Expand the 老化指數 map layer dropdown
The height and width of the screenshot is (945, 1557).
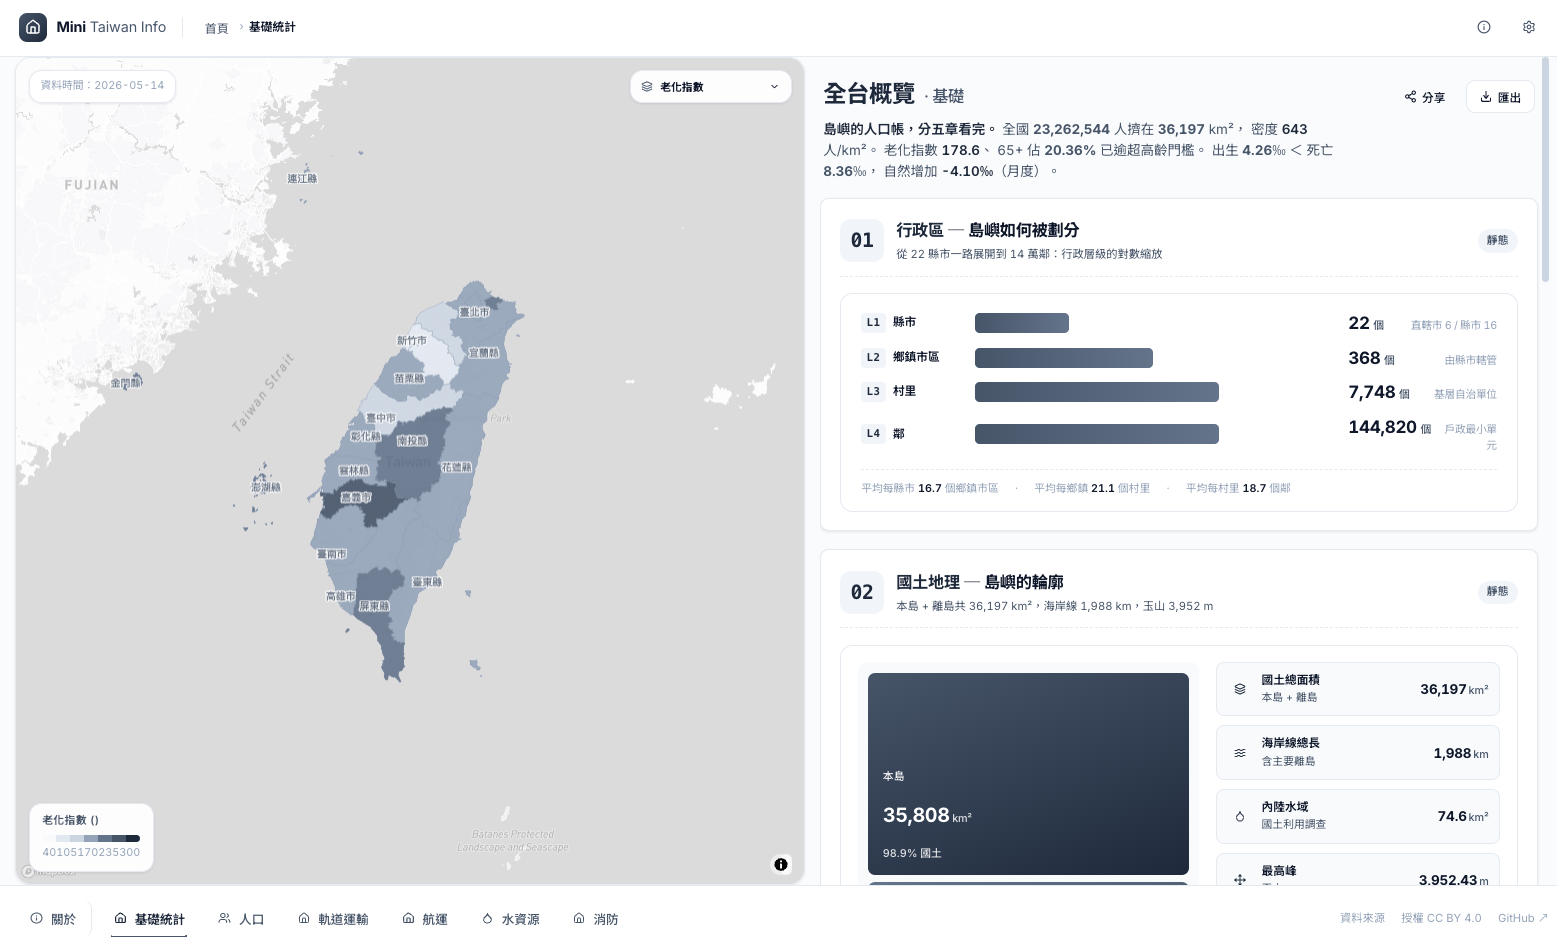point(711,87)
